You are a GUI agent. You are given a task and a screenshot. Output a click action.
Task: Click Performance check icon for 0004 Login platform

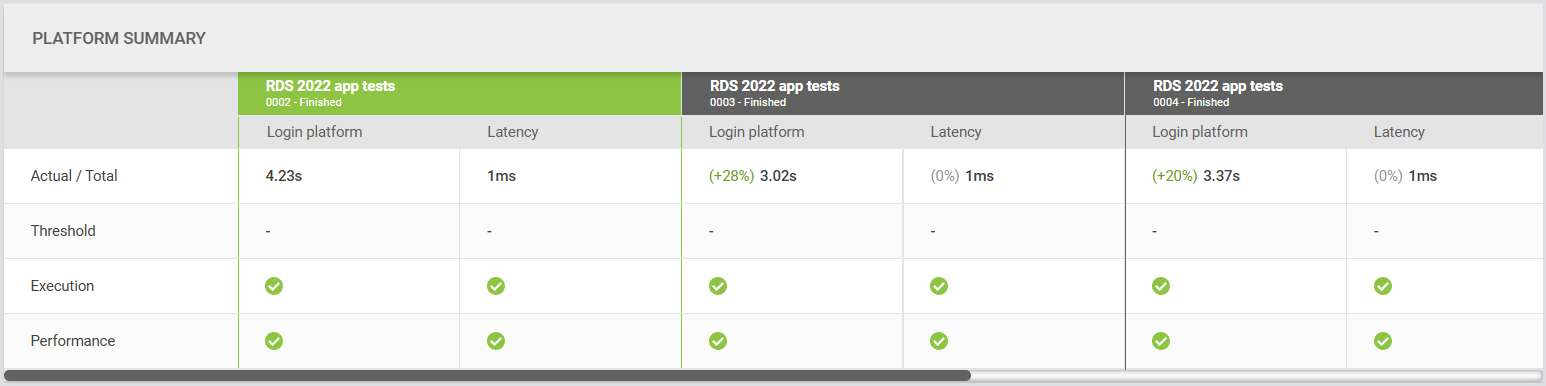click(1161, 341)
